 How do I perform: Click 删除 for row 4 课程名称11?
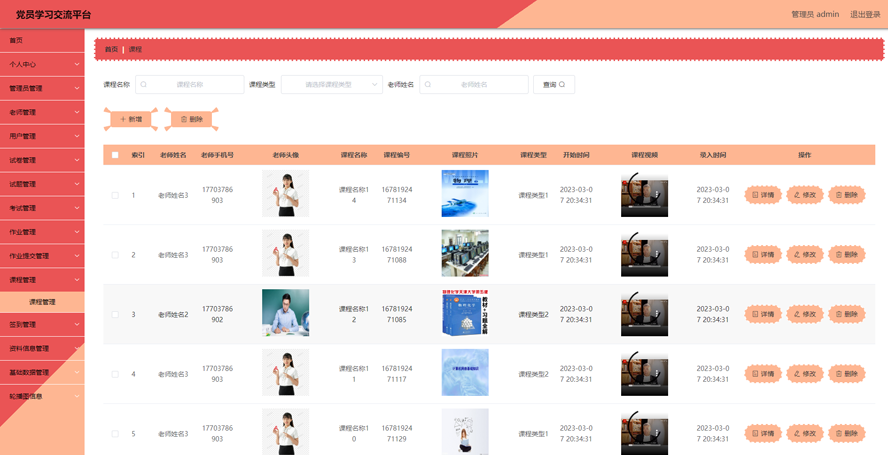click(x=847, y=374)
